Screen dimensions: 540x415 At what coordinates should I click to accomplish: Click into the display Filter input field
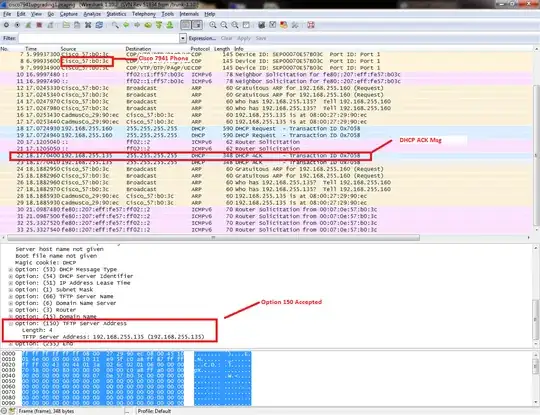point(99,38)
